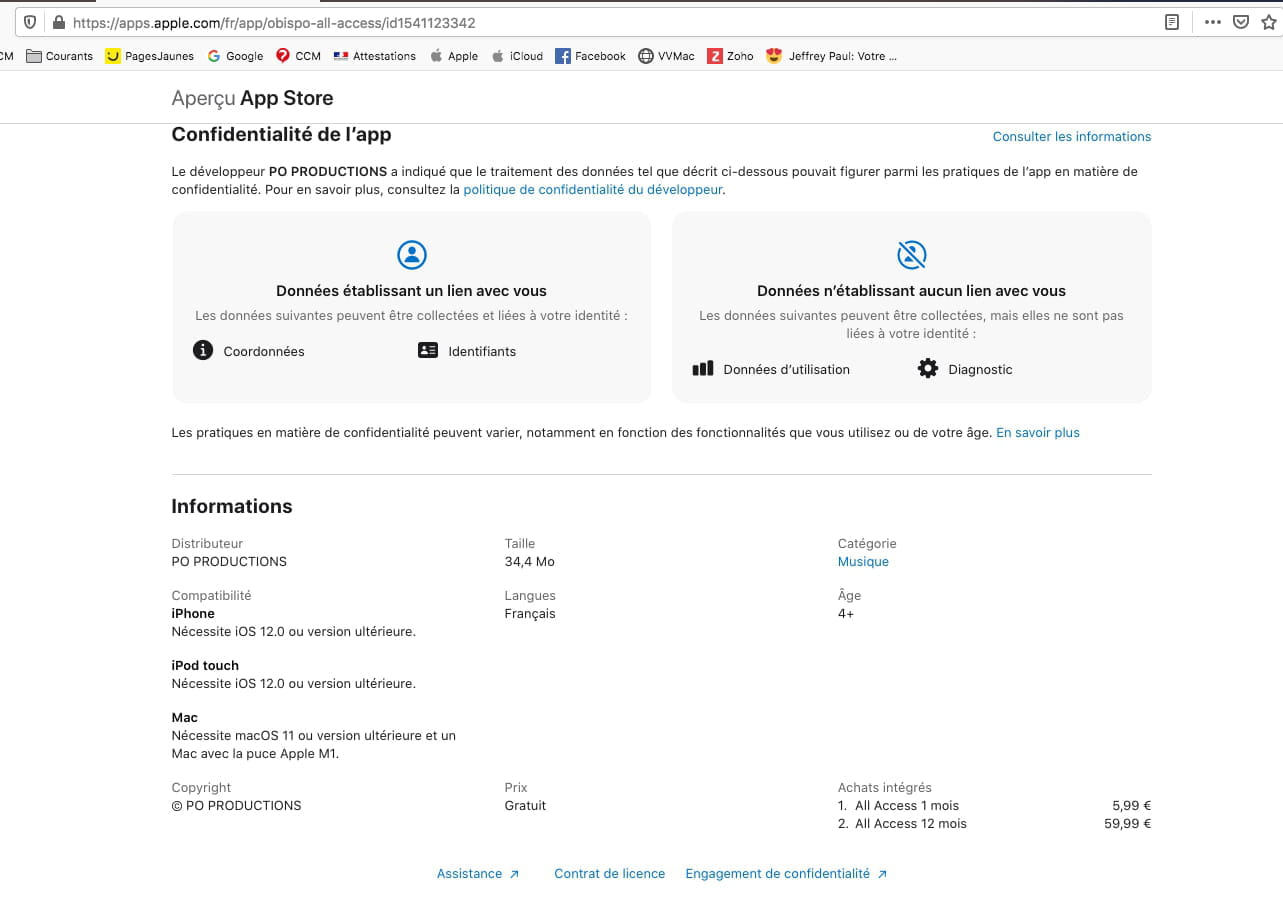Click the Gratuit price value
Image resolution: width=1283 pixels, height=916 pixels.
click(525, 806)
